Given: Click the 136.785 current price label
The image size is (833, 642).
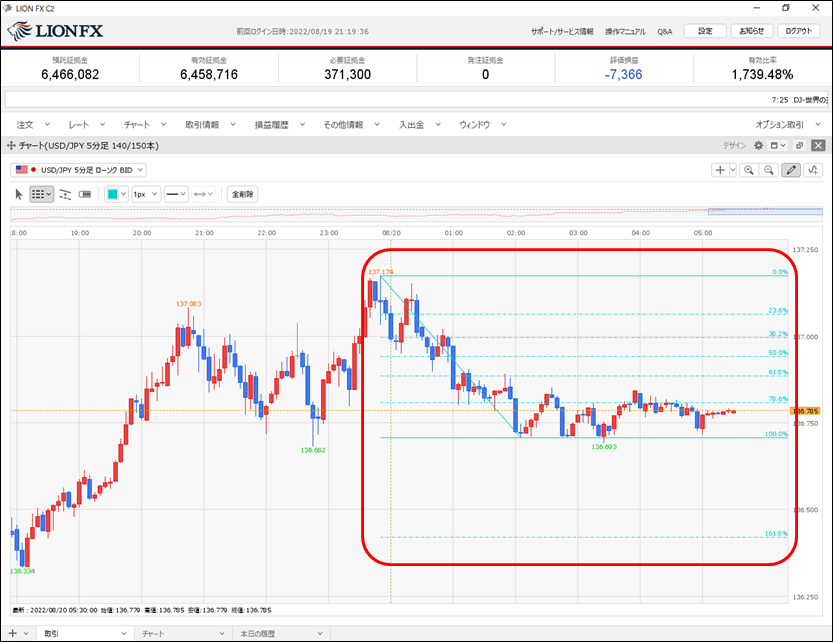Looking at the screenshot, I should tap(806, 411).
